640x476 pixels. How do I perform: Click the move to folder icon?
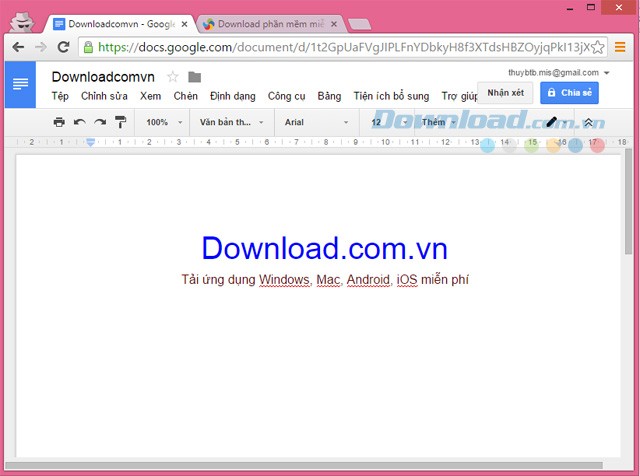(x=195, y=77)
